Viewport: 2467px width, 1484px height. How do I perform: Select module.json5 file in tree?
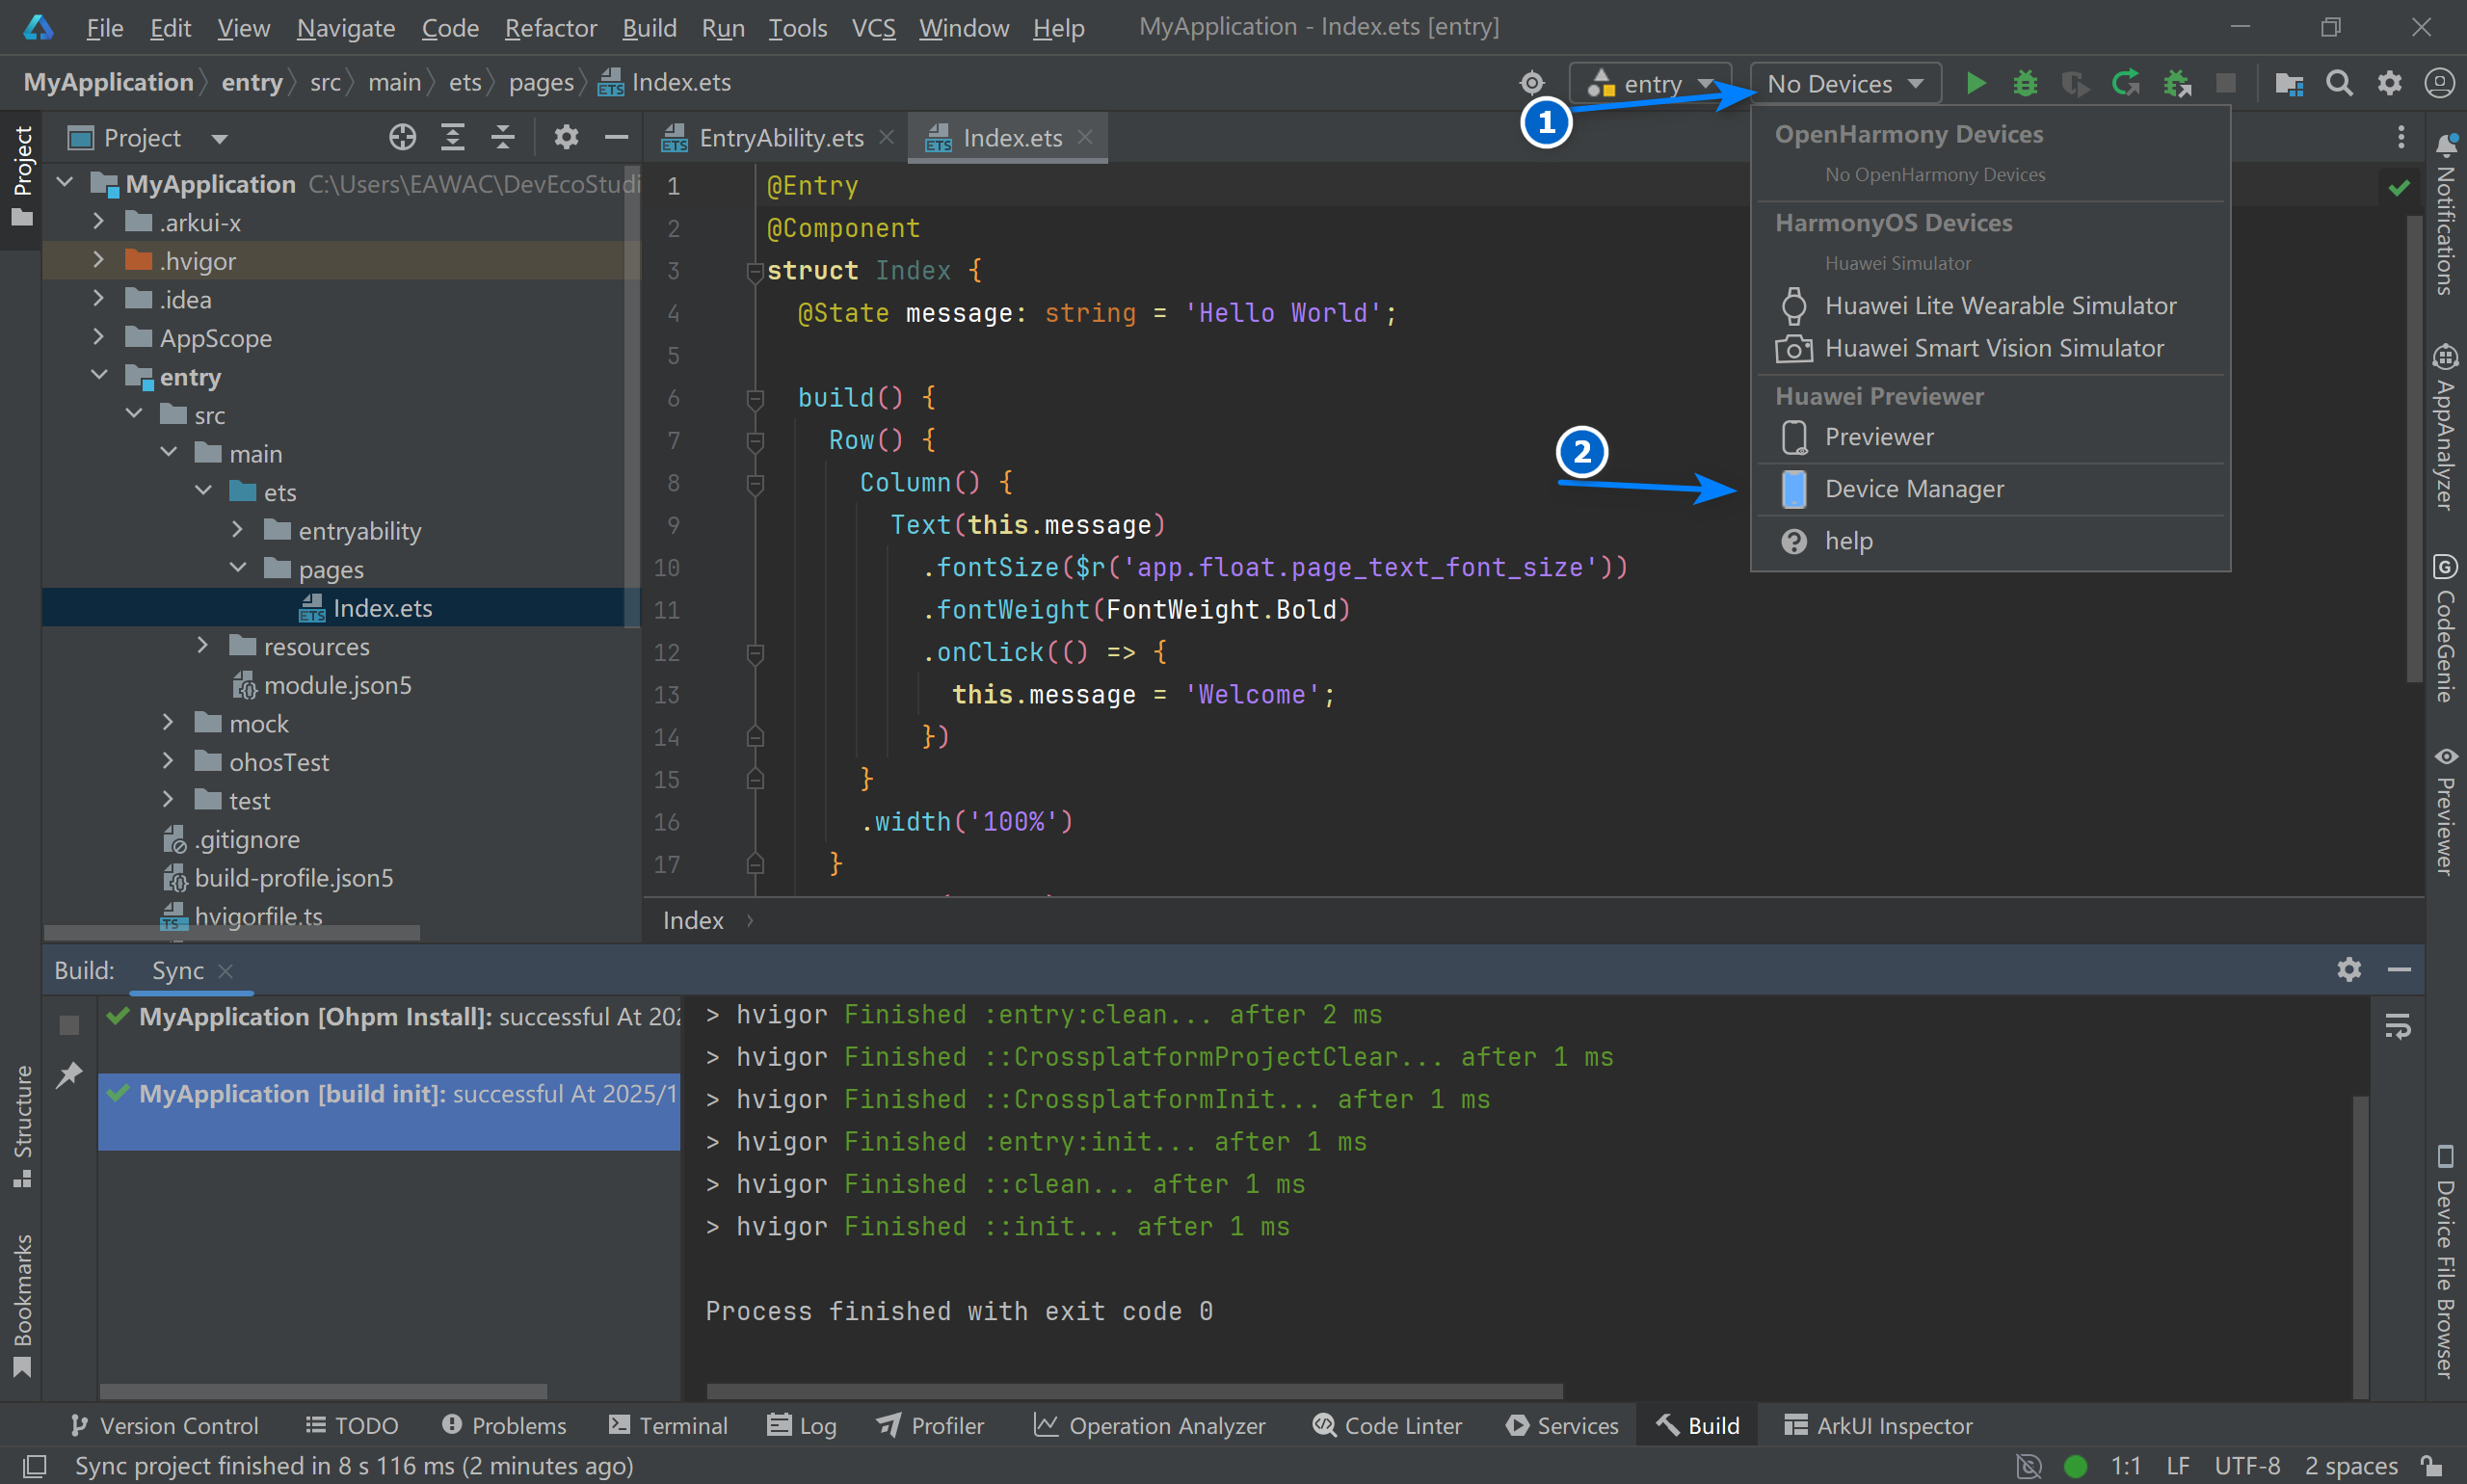[x=337, y=685]
